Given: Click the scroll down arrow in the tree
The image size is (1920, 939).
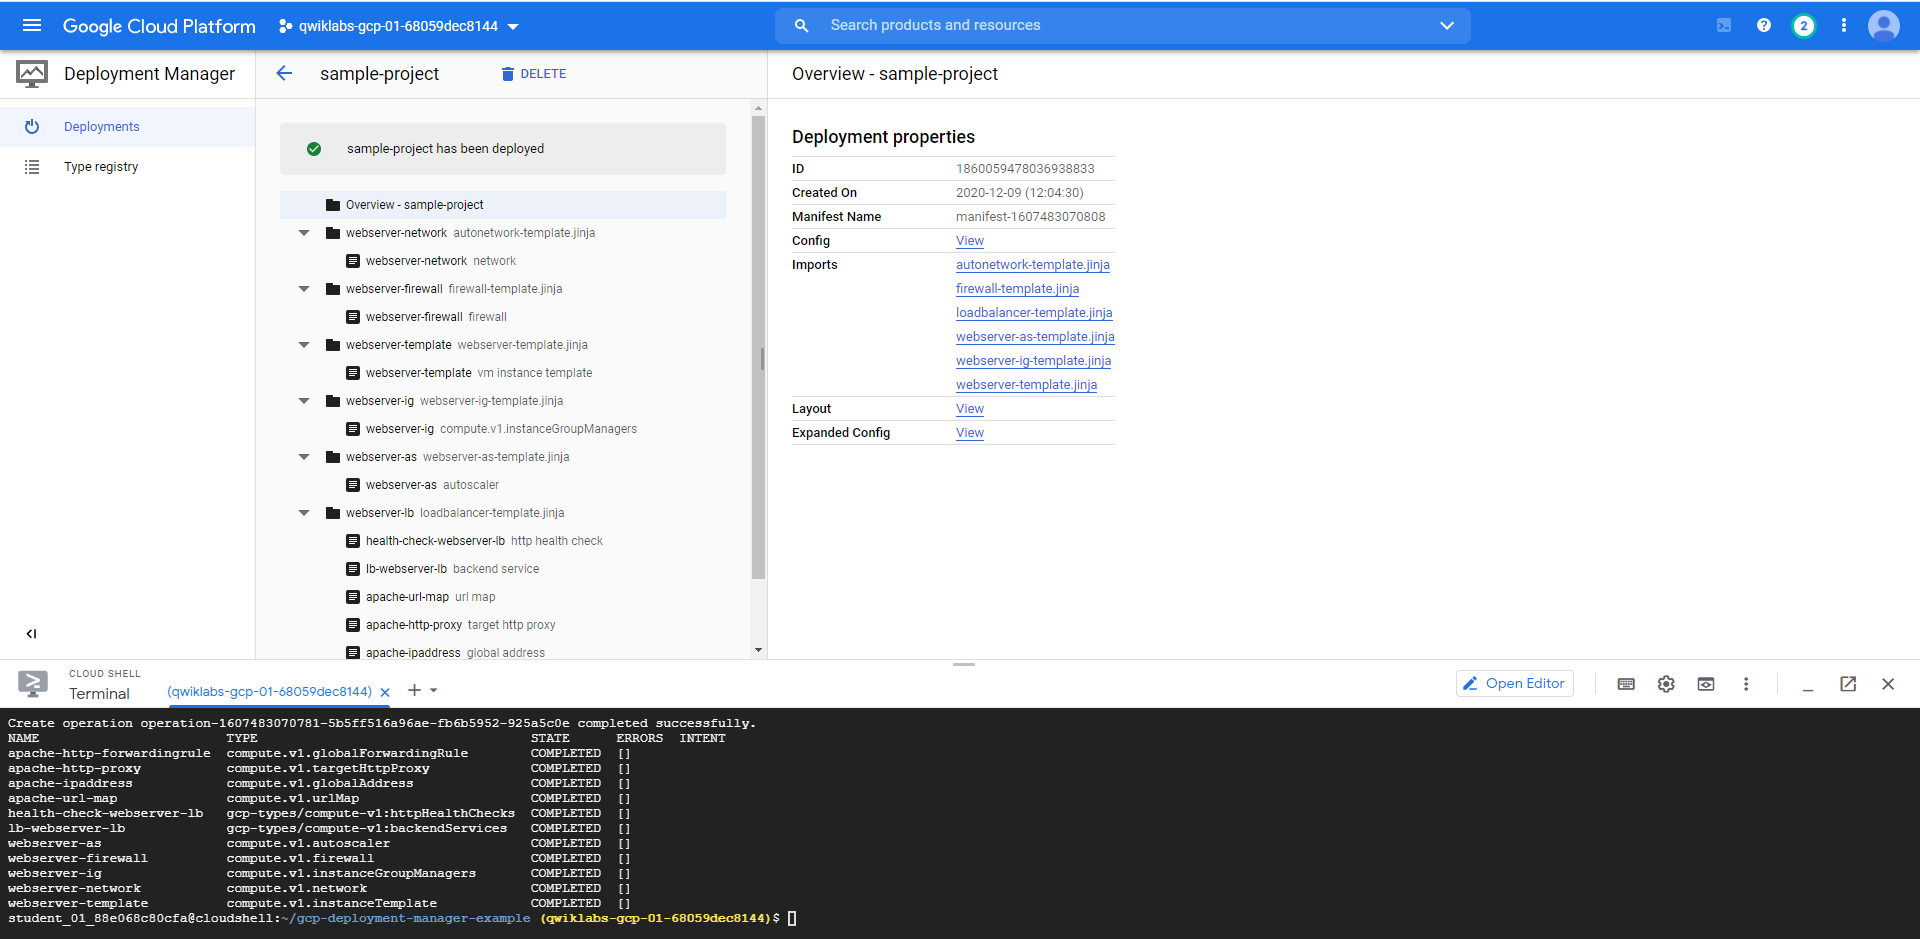Looking at the screenshot, I should click(x=758, y=650).
